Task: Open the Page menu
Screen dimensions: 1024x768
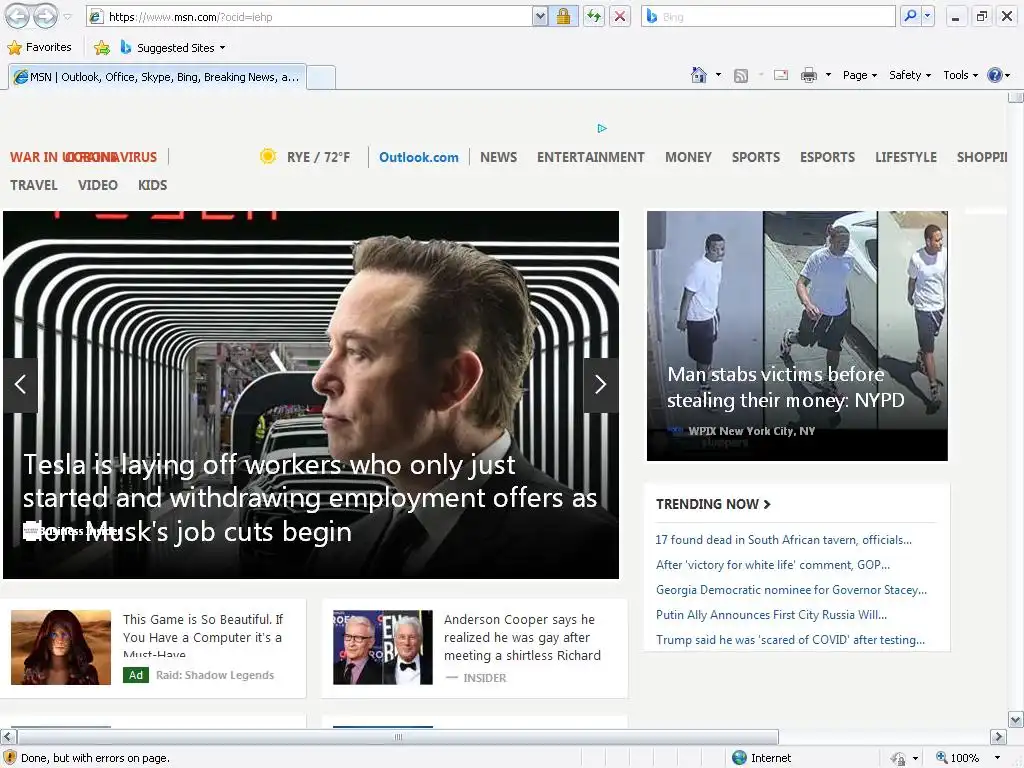Action: coord(859,75)
